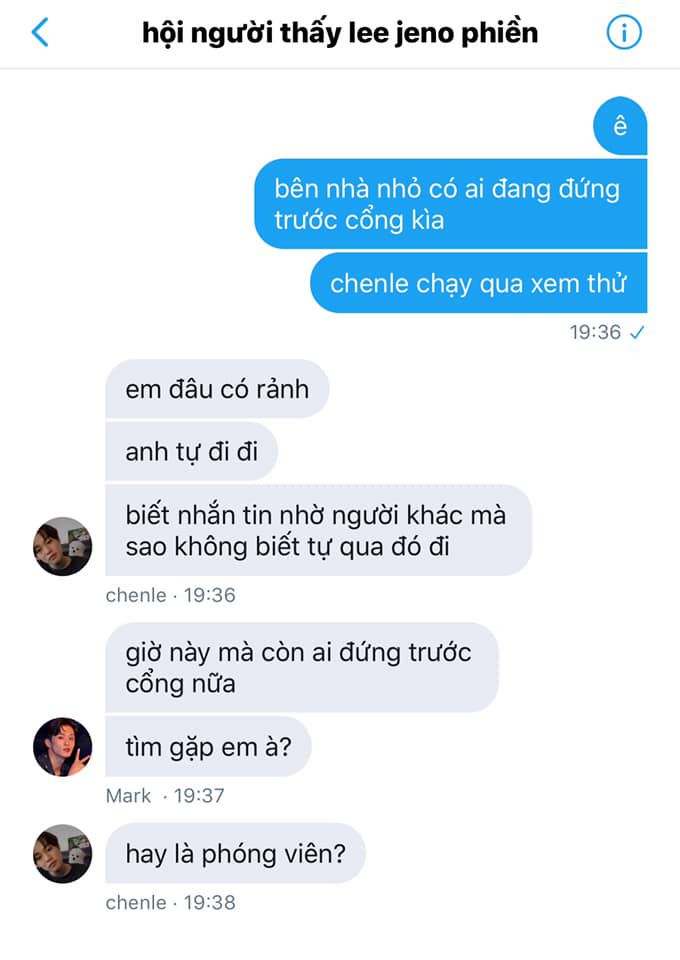The height and width of the screenshot is (960, 680).
Task: Tap the 'chenle chạy qua xem thử' bubble
Action: click(479, 283)
